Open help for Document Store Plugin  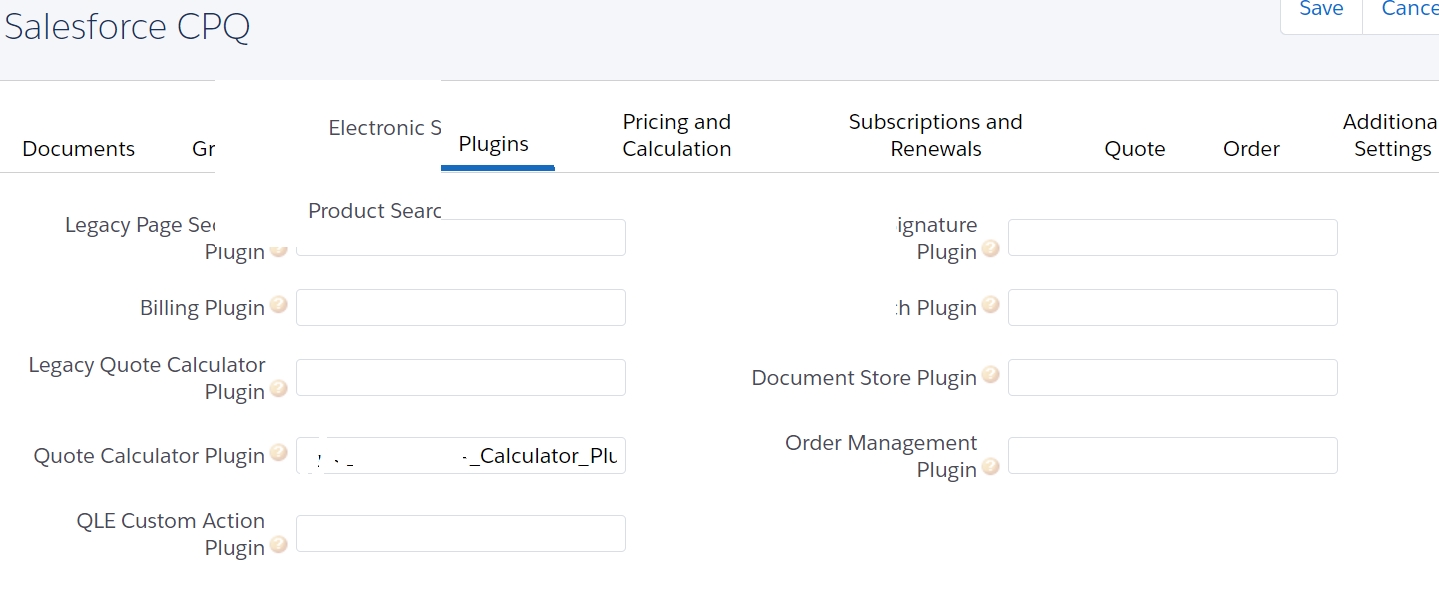[990, 376]
